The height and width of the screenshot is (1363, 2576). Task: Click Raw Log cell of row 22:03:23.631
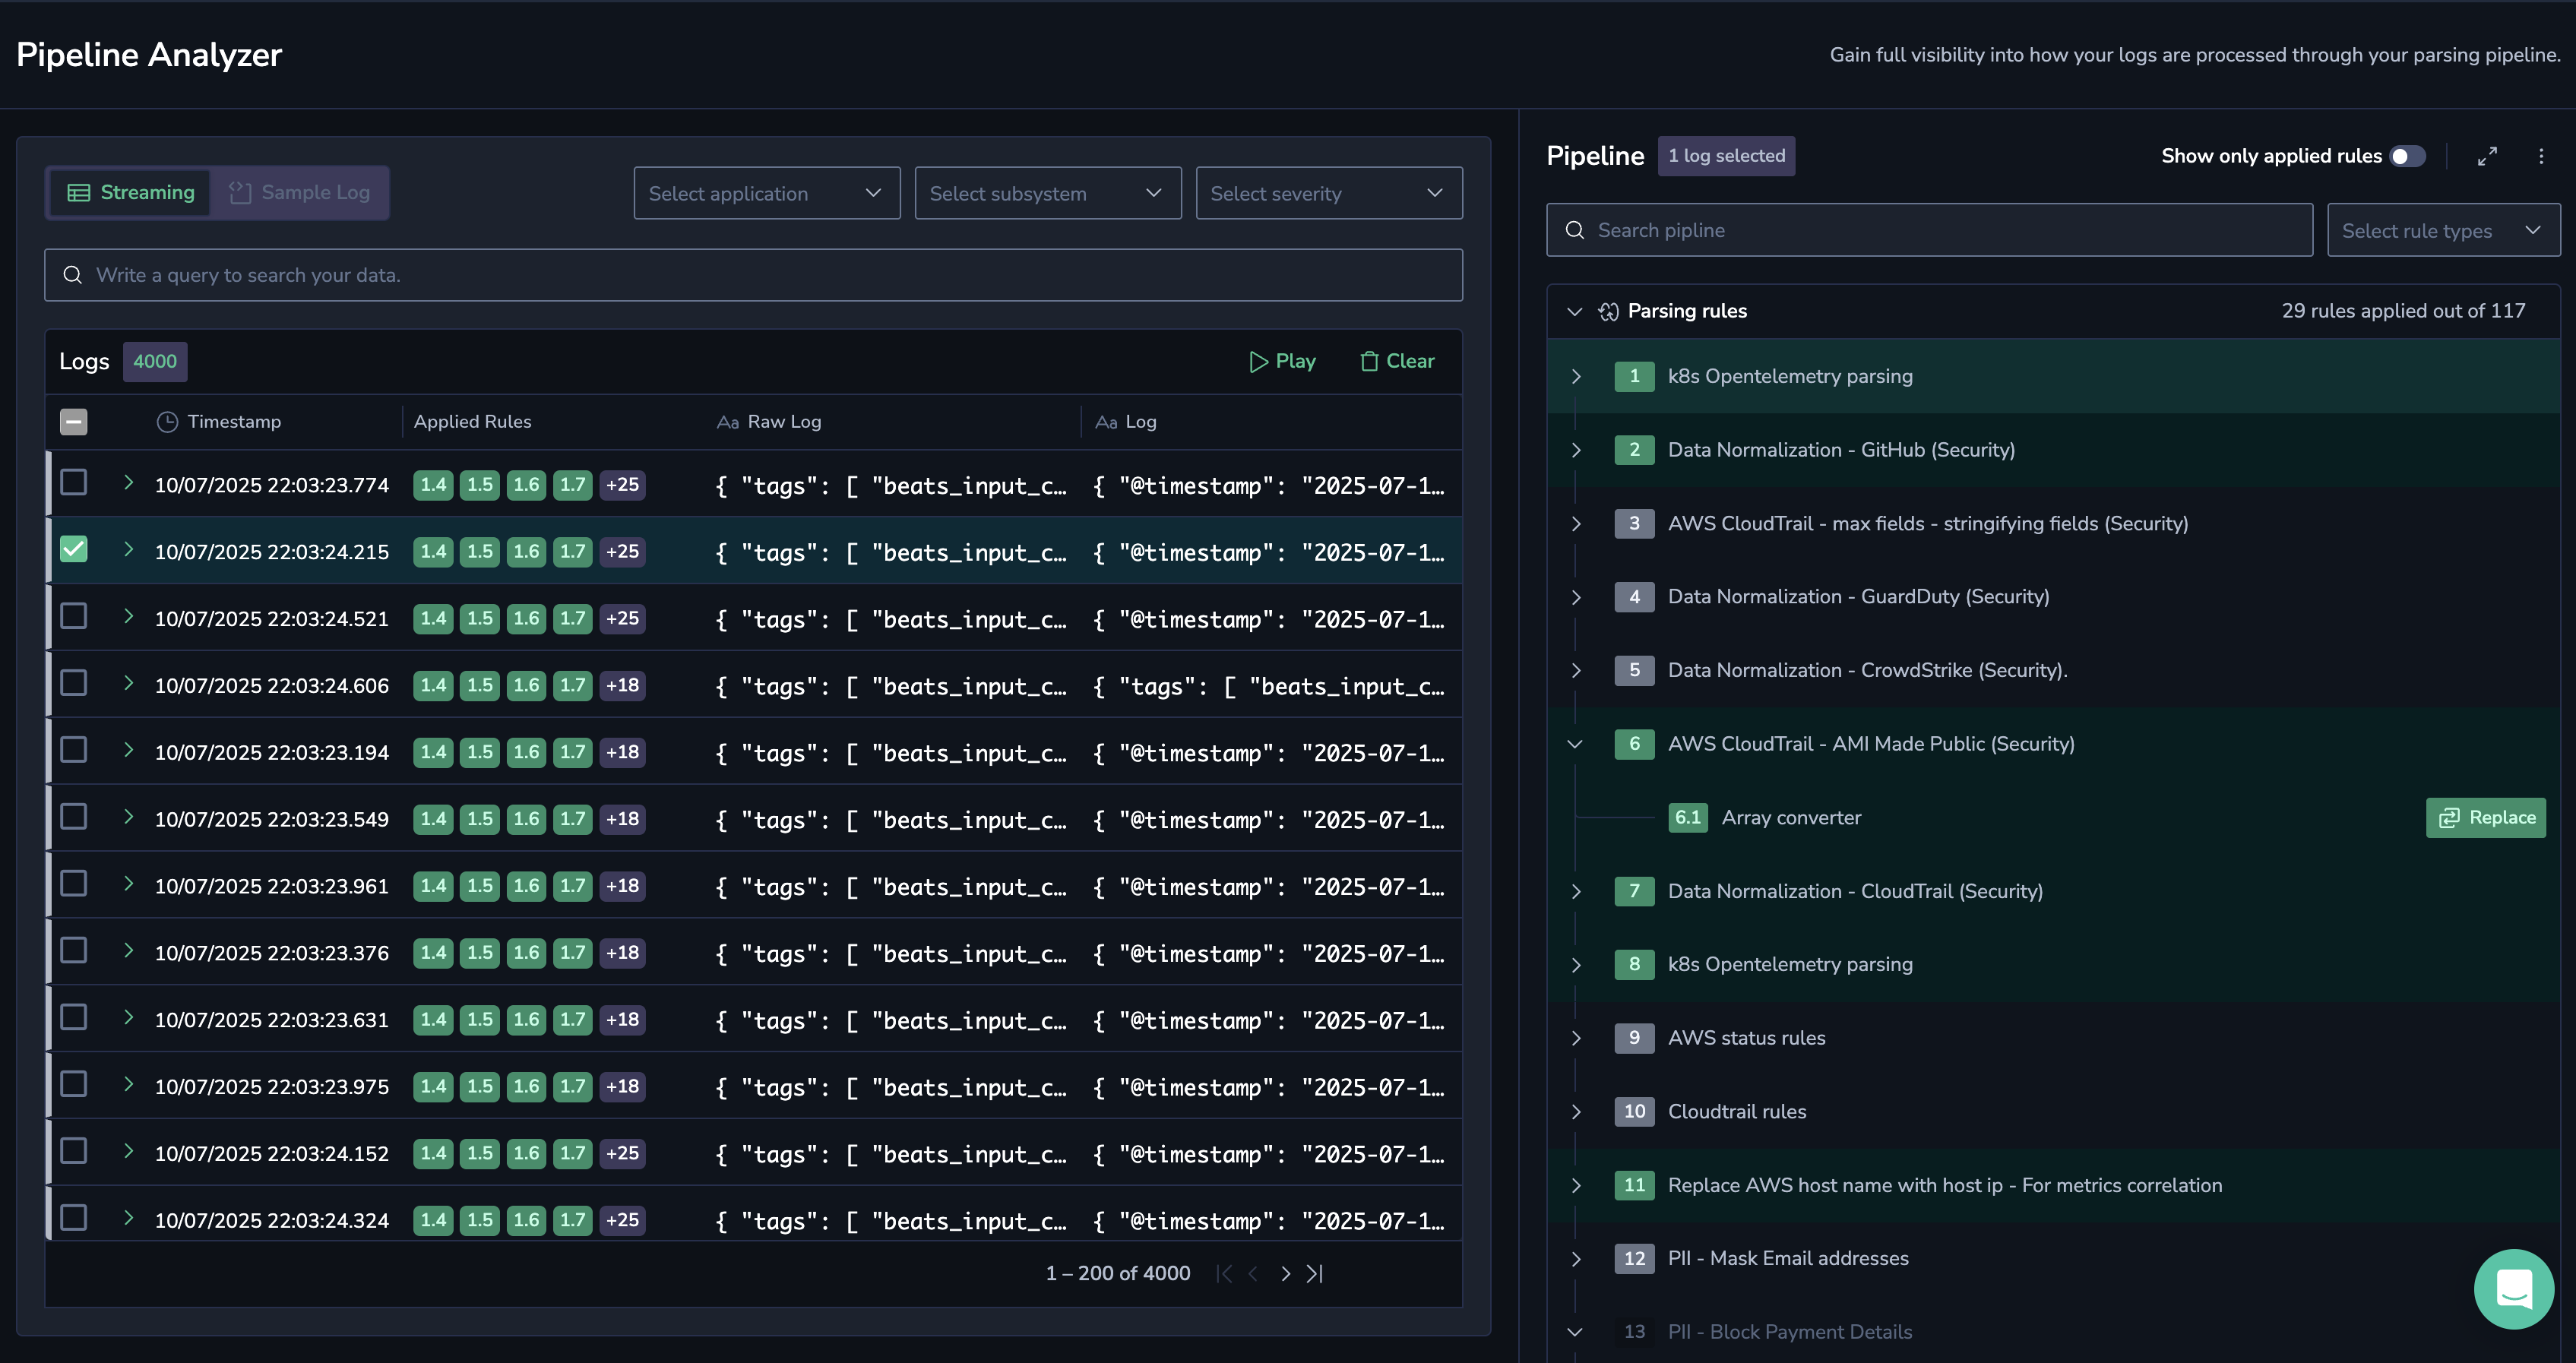pos(891,1020)
